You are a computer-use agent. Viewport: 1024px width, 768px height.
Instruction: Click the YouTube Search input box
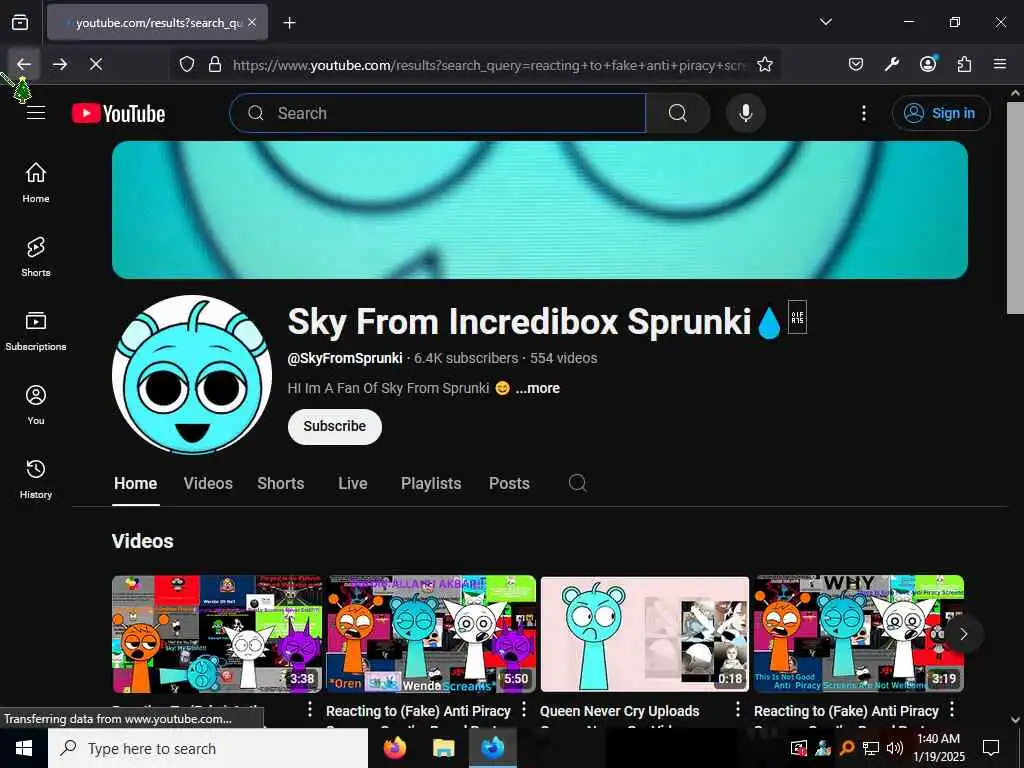click(438, 113)
